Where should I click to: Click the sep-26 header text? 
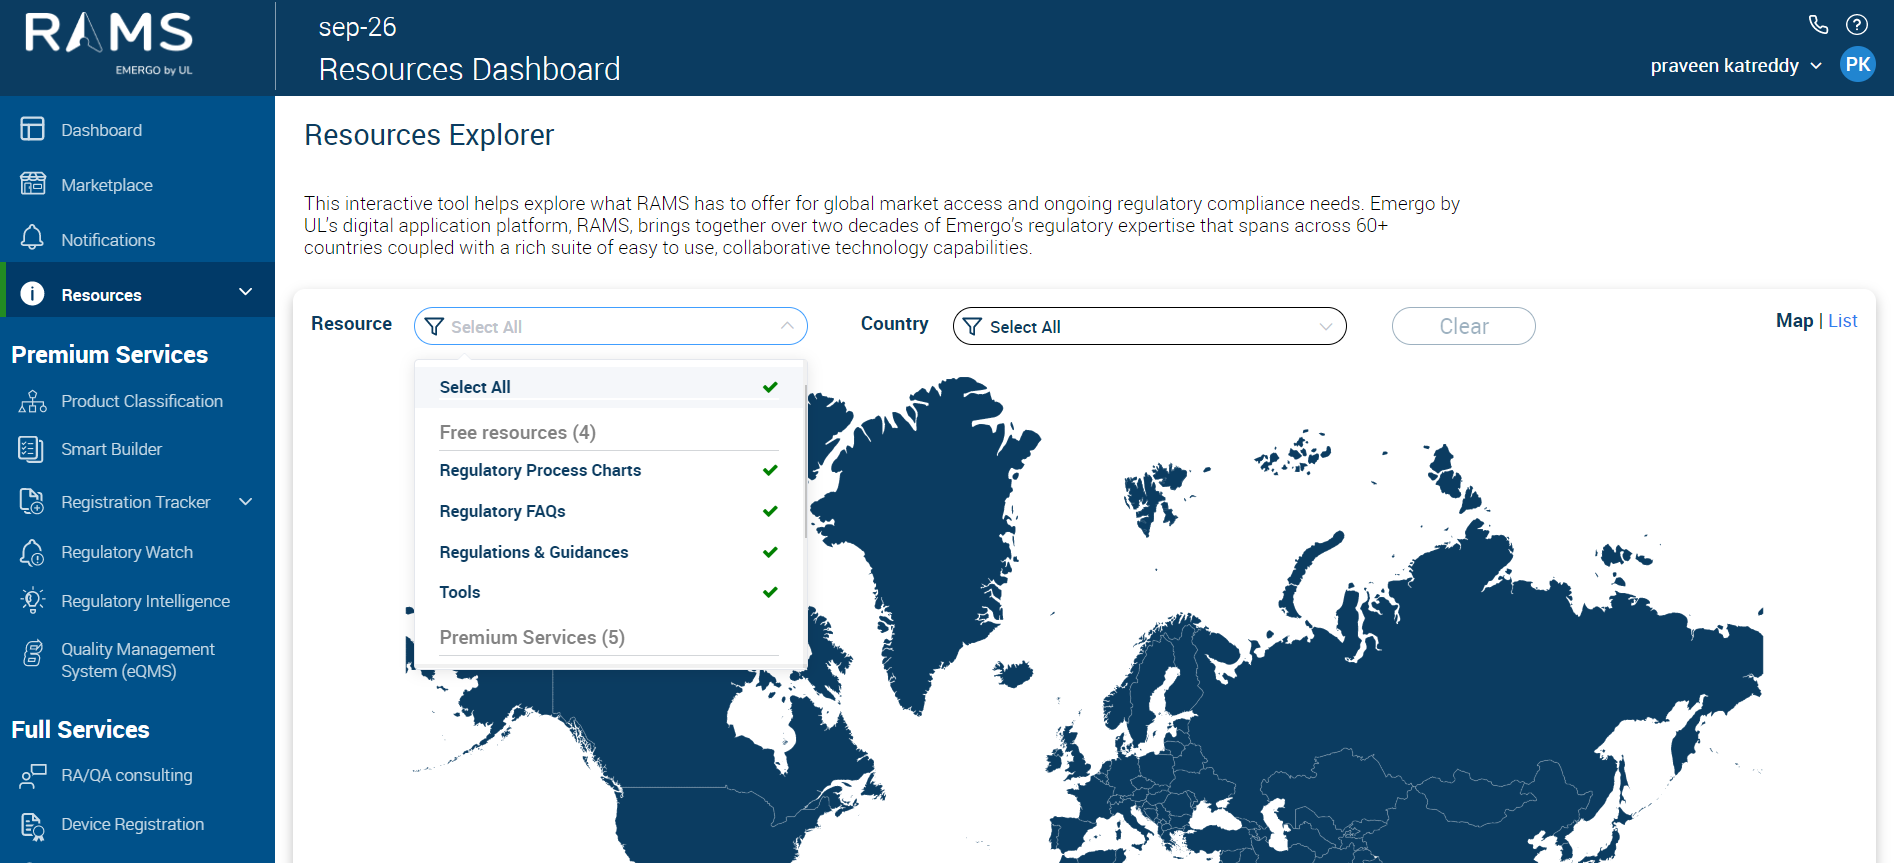(358, 27)
